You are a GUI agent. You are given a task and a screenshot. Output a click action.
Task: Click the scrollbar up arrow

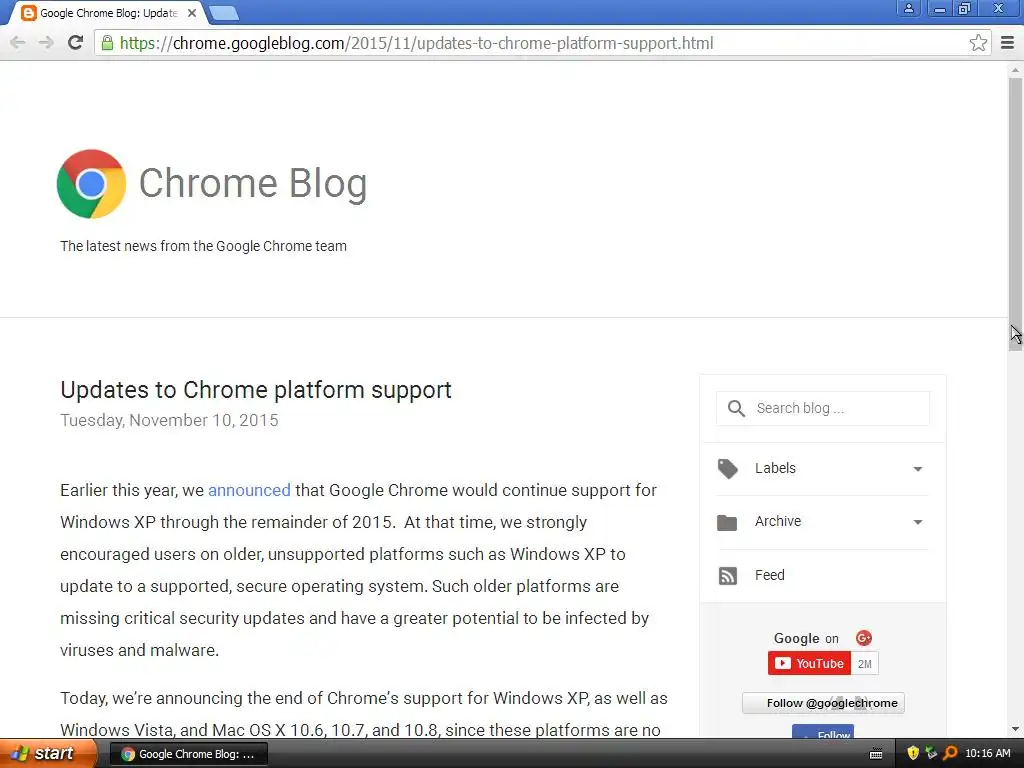1015,70
